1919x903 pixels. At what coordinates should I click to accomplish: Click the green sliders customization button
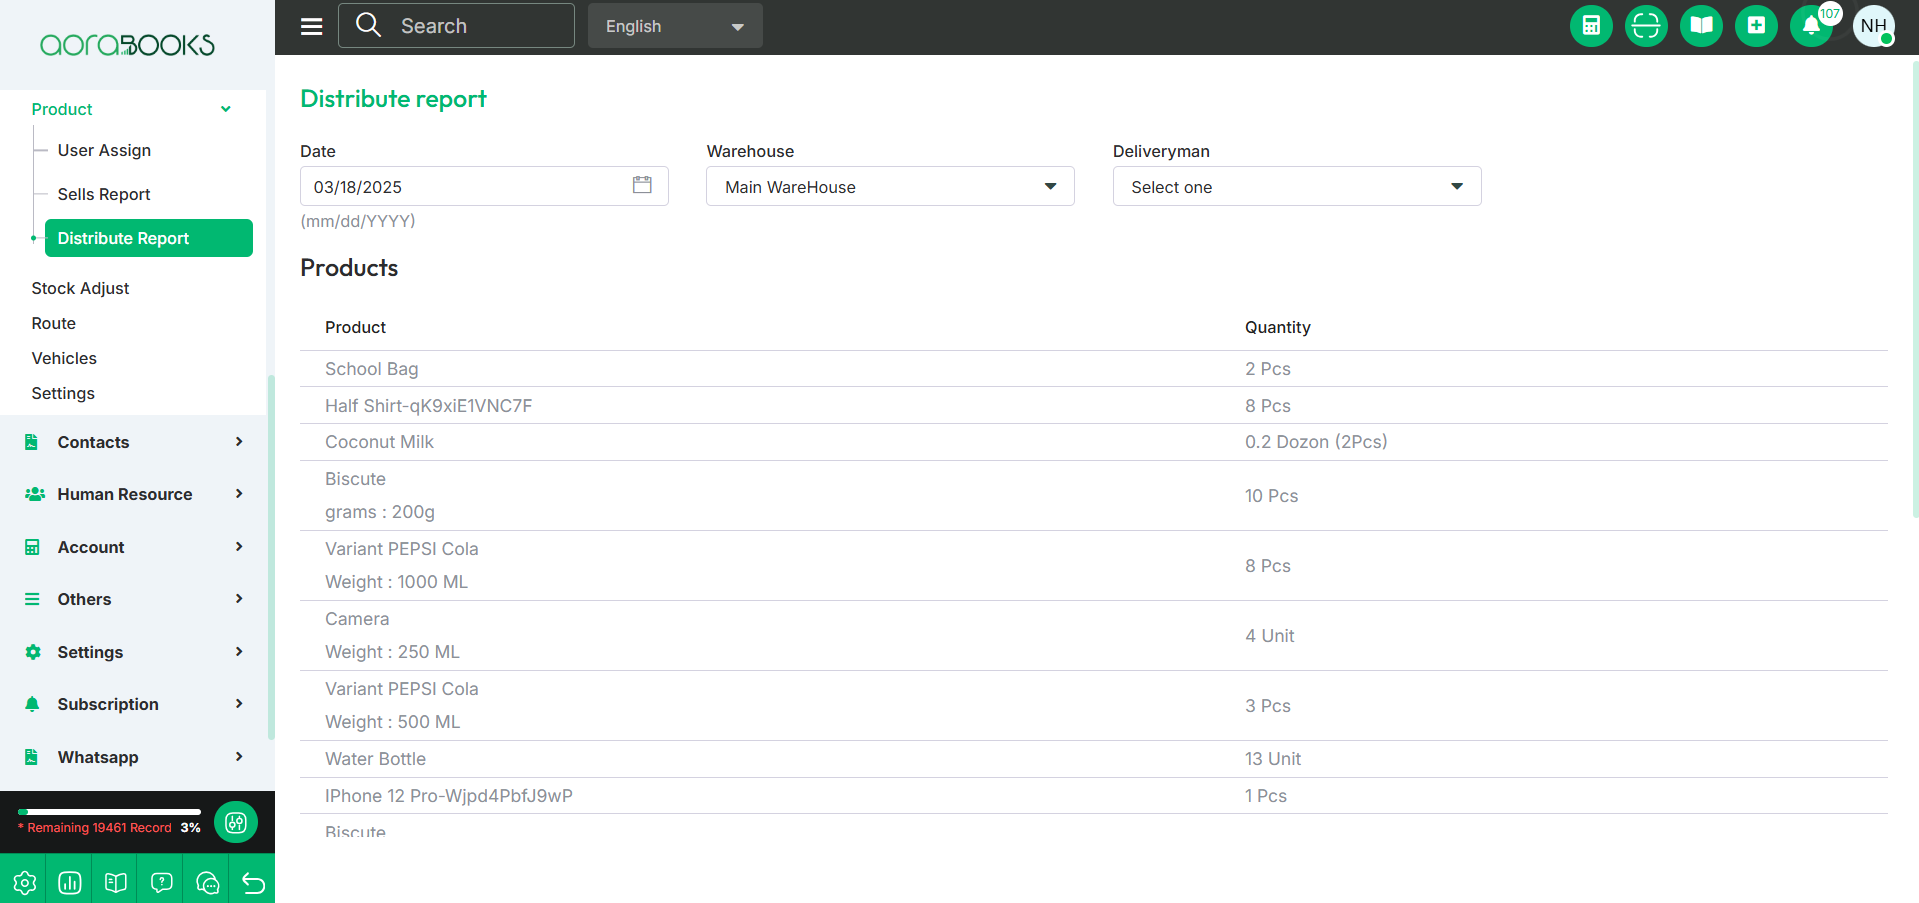[x=236, y=822]
